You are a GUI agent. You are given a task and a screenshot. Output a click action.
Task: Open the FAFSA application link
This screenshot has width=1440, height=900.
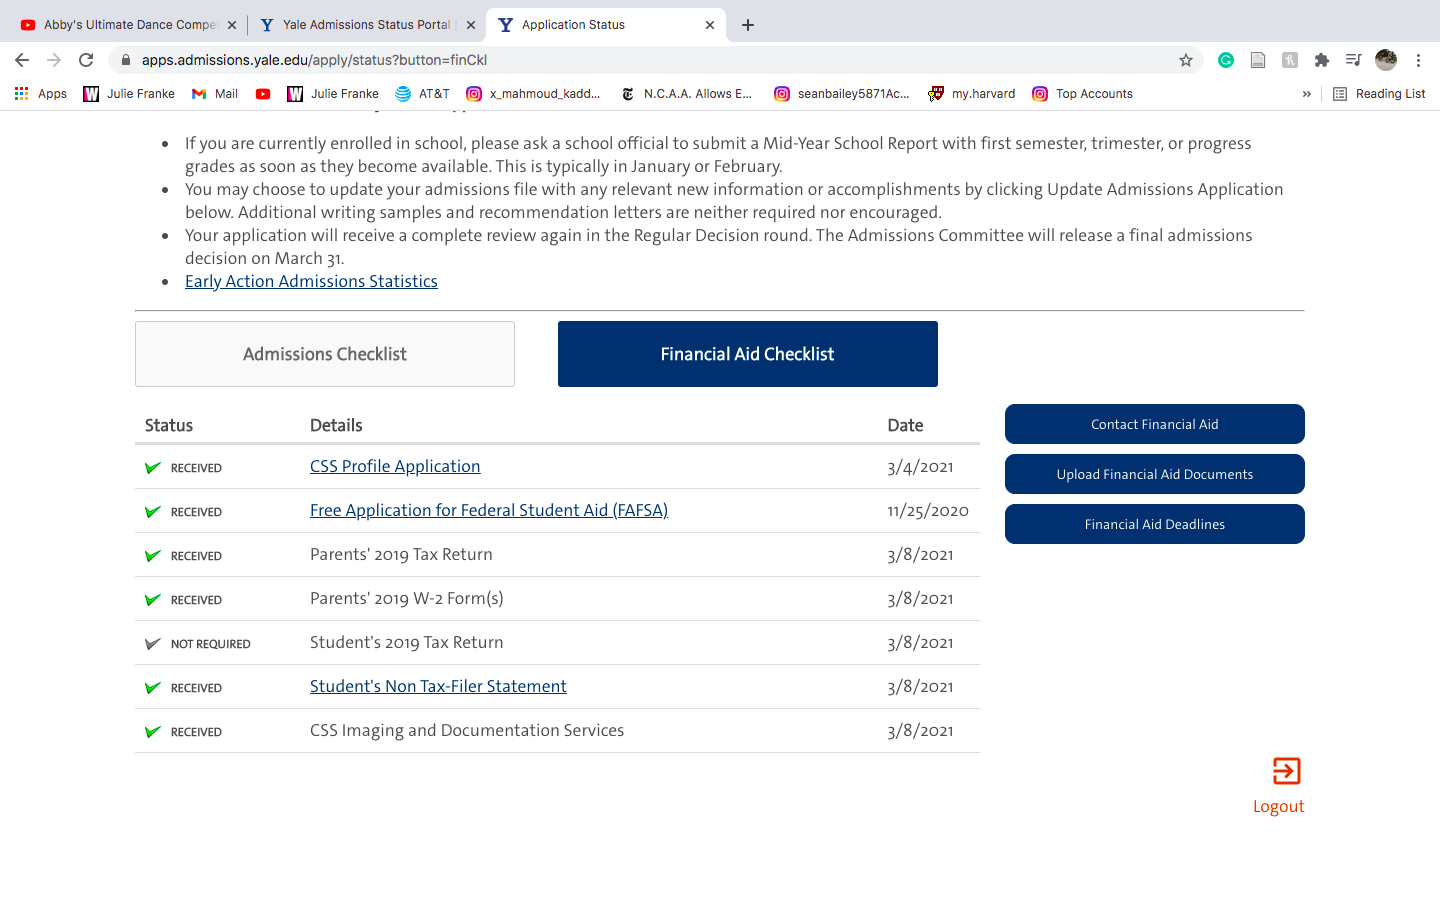click(x=489, y=510)
